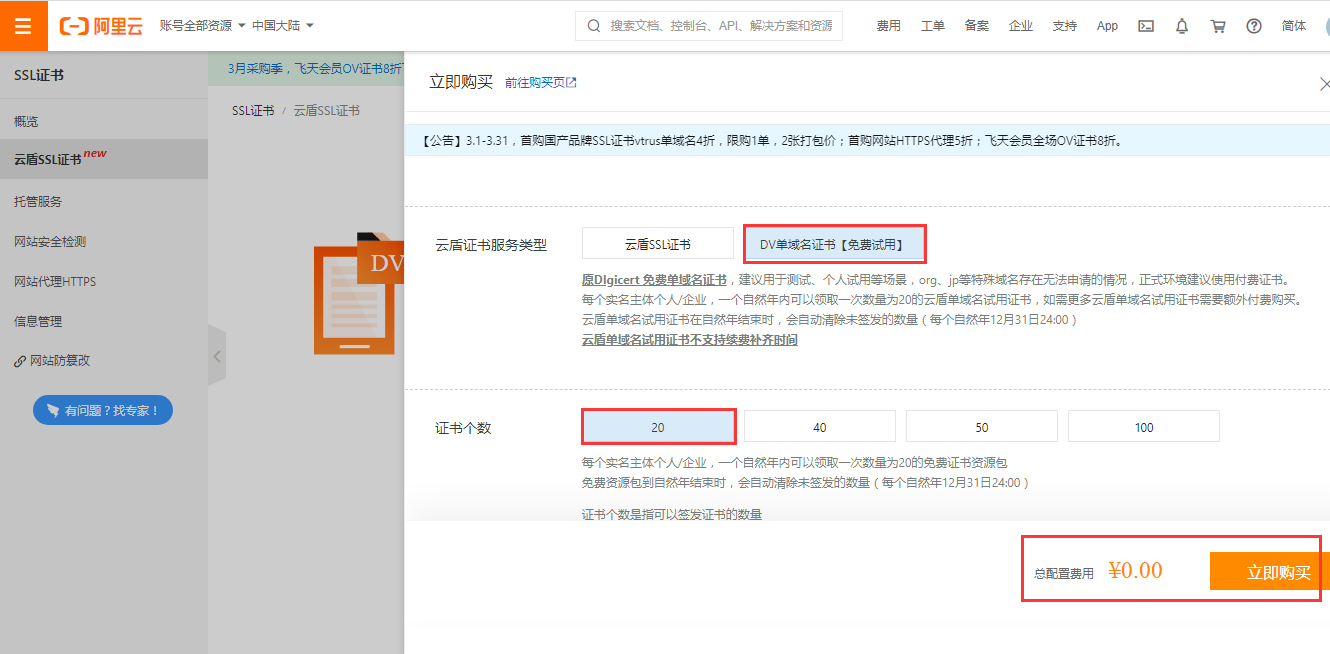1330x654 pixels.
Task: Open the help question mark icon
Action: pos(1254,26)
